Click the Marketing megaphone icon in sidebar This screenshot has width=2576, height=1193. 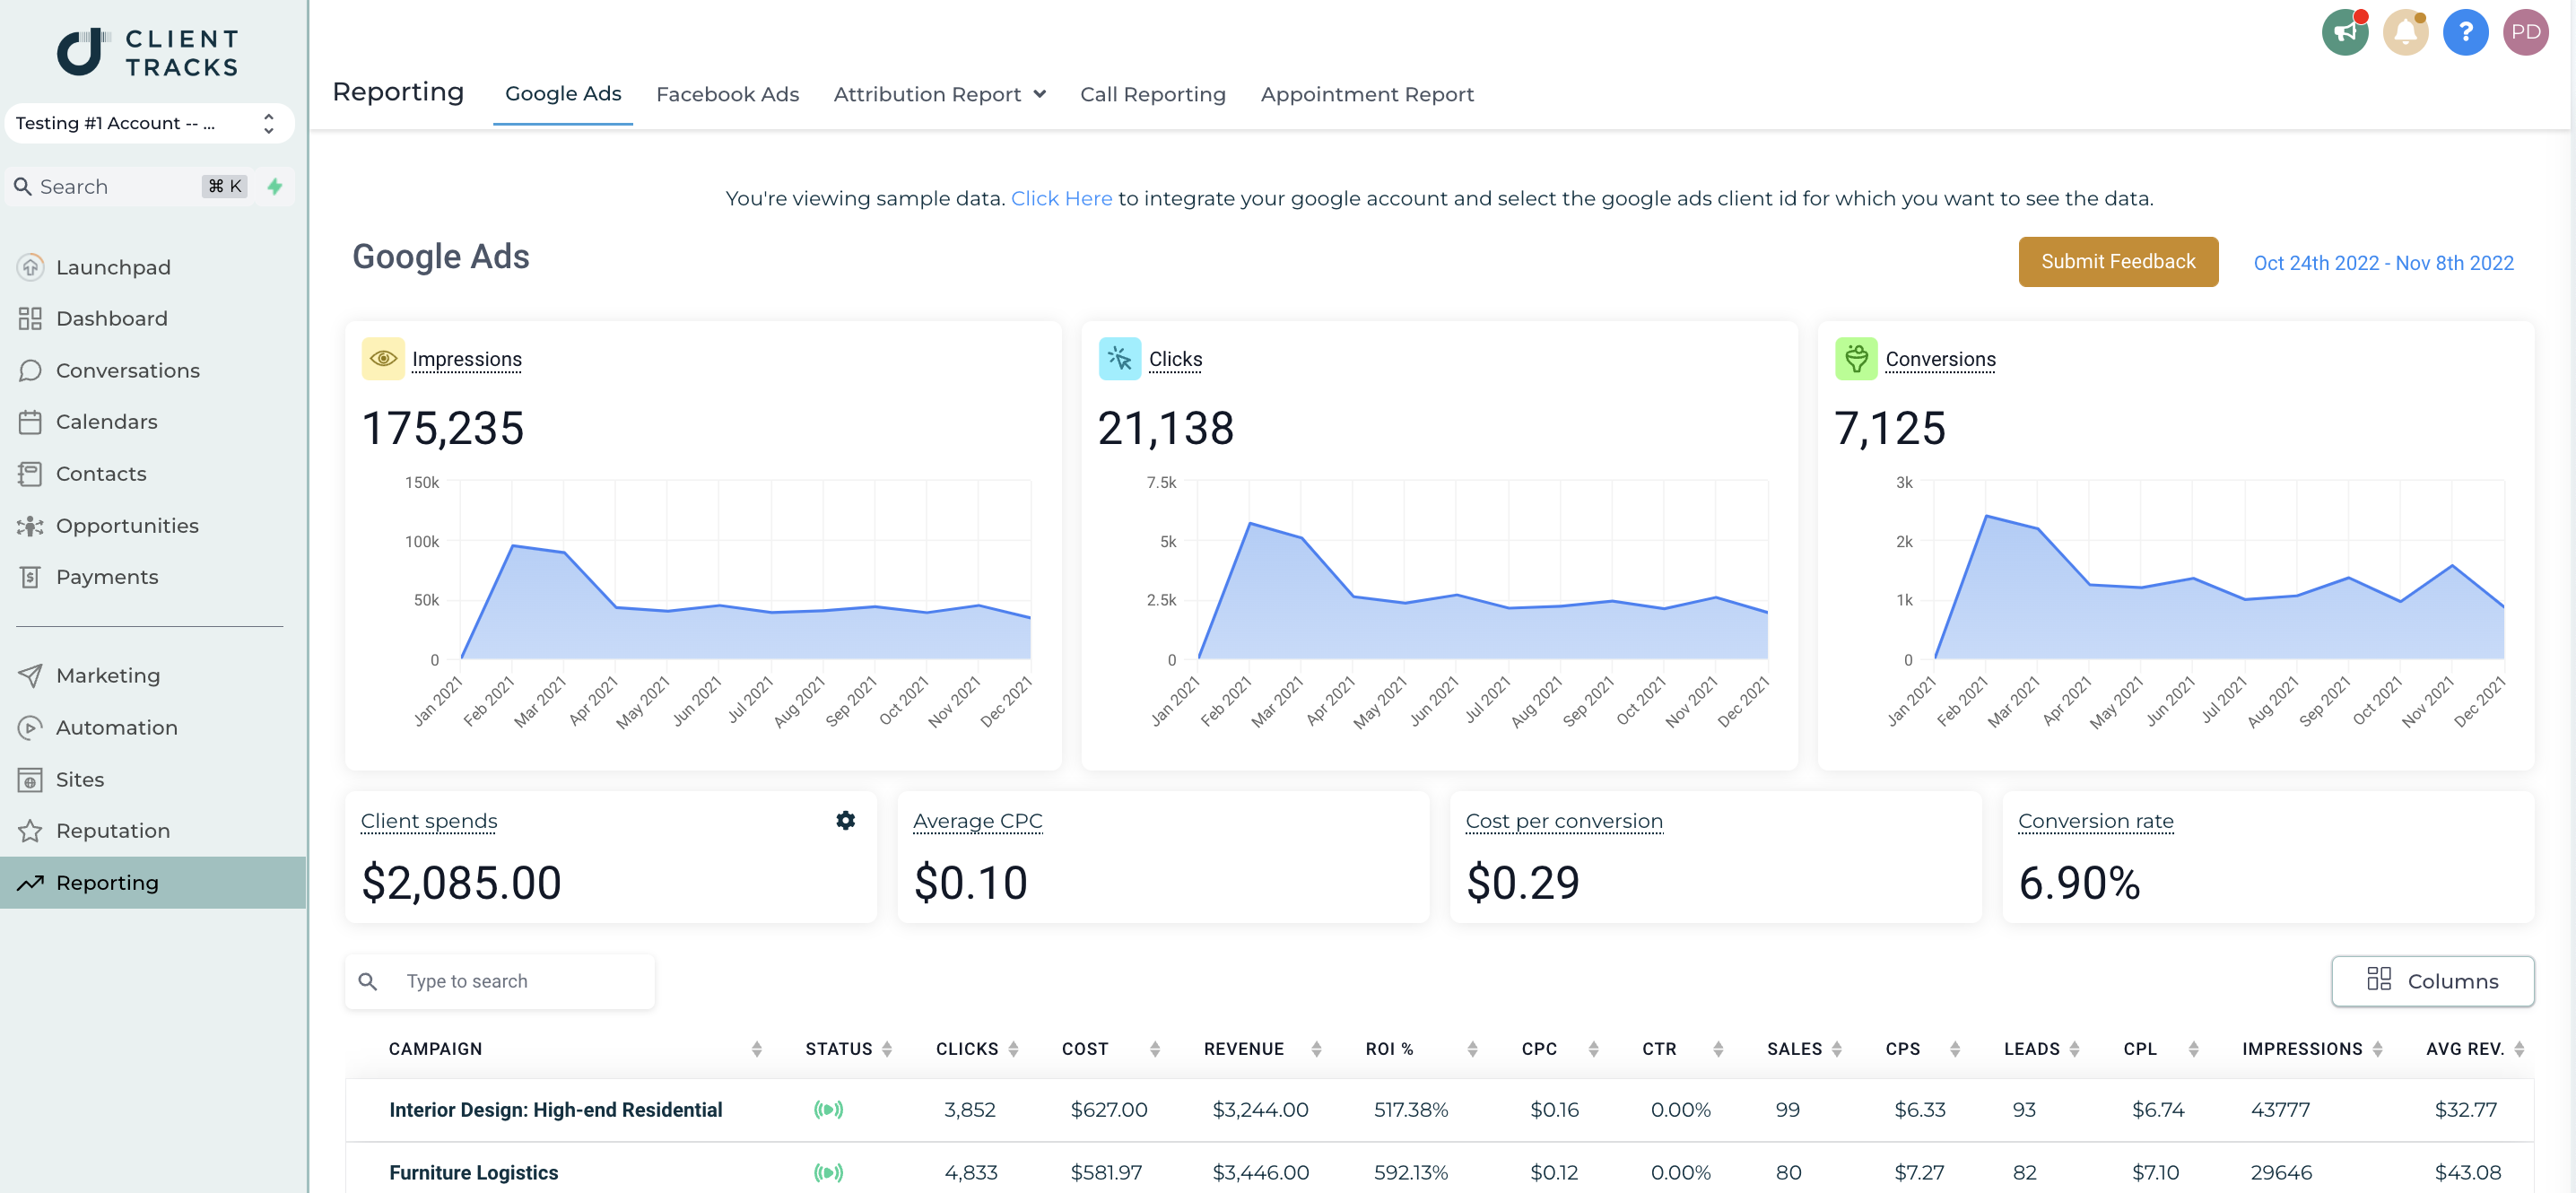30,675
